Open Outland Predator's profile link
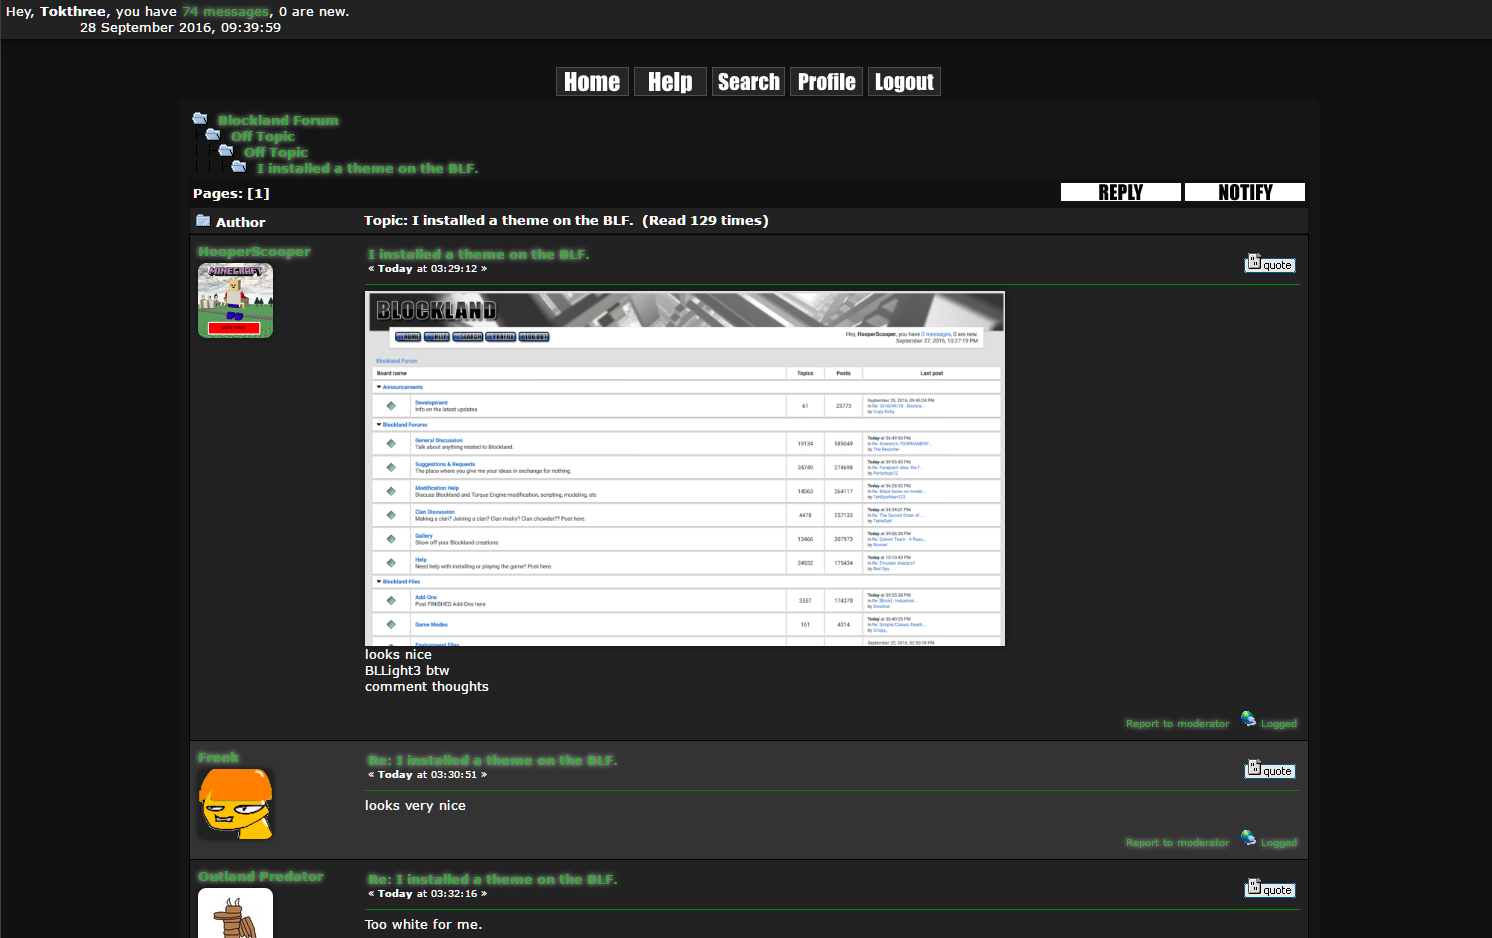 260,877
